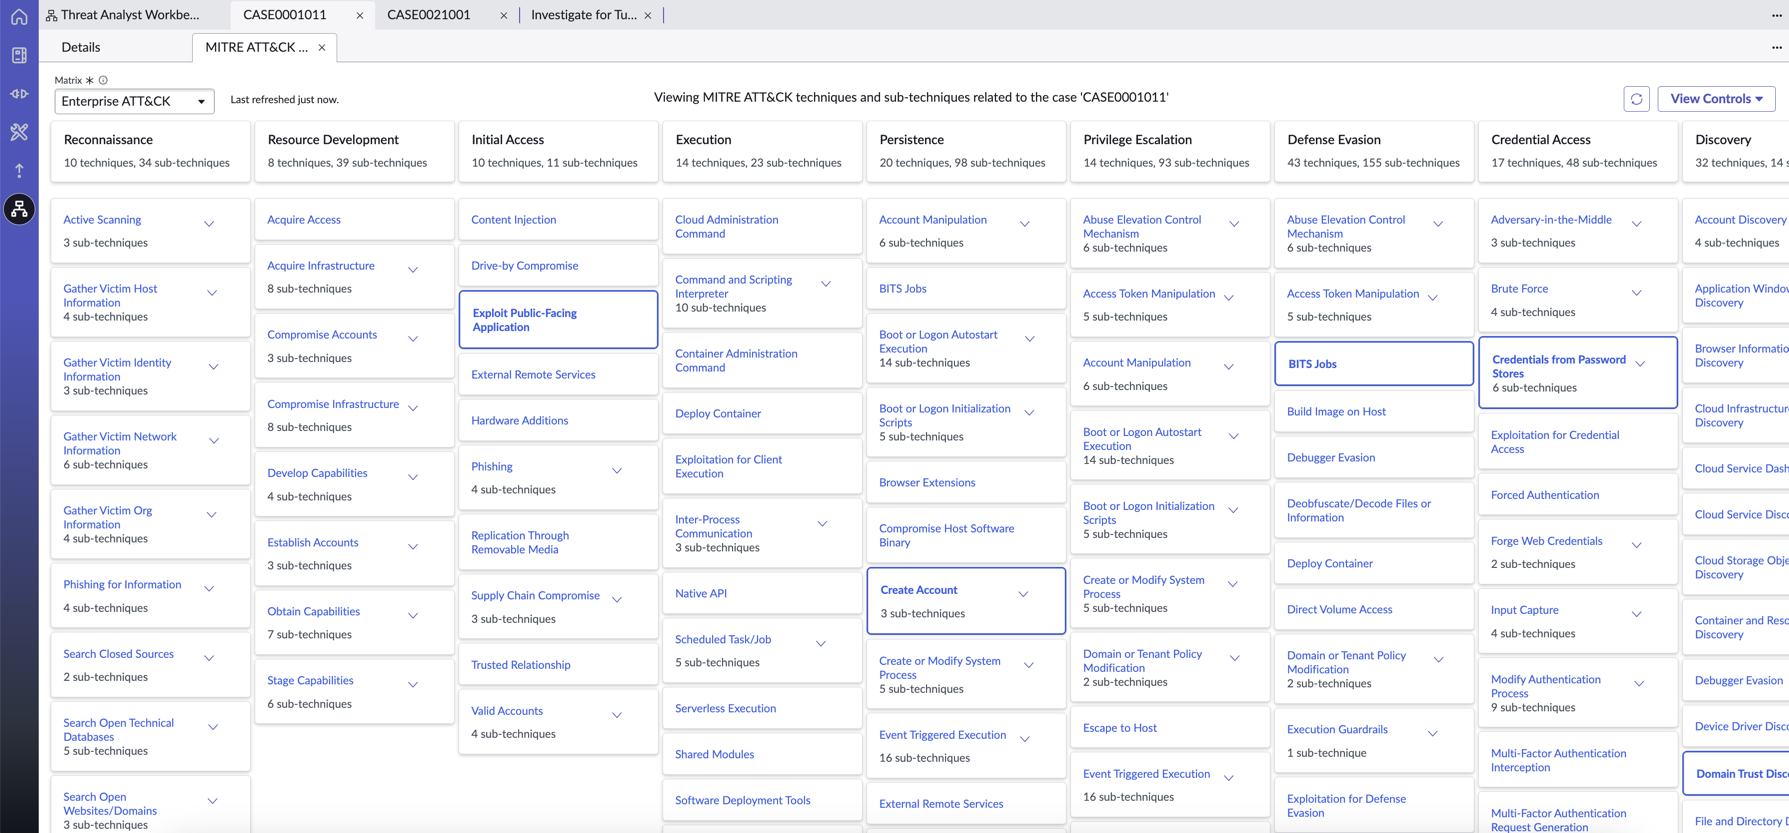Open the Debugger Evasion link in Defense Evasion
Screen dimensions: 1789x833
coord(1331,458)
